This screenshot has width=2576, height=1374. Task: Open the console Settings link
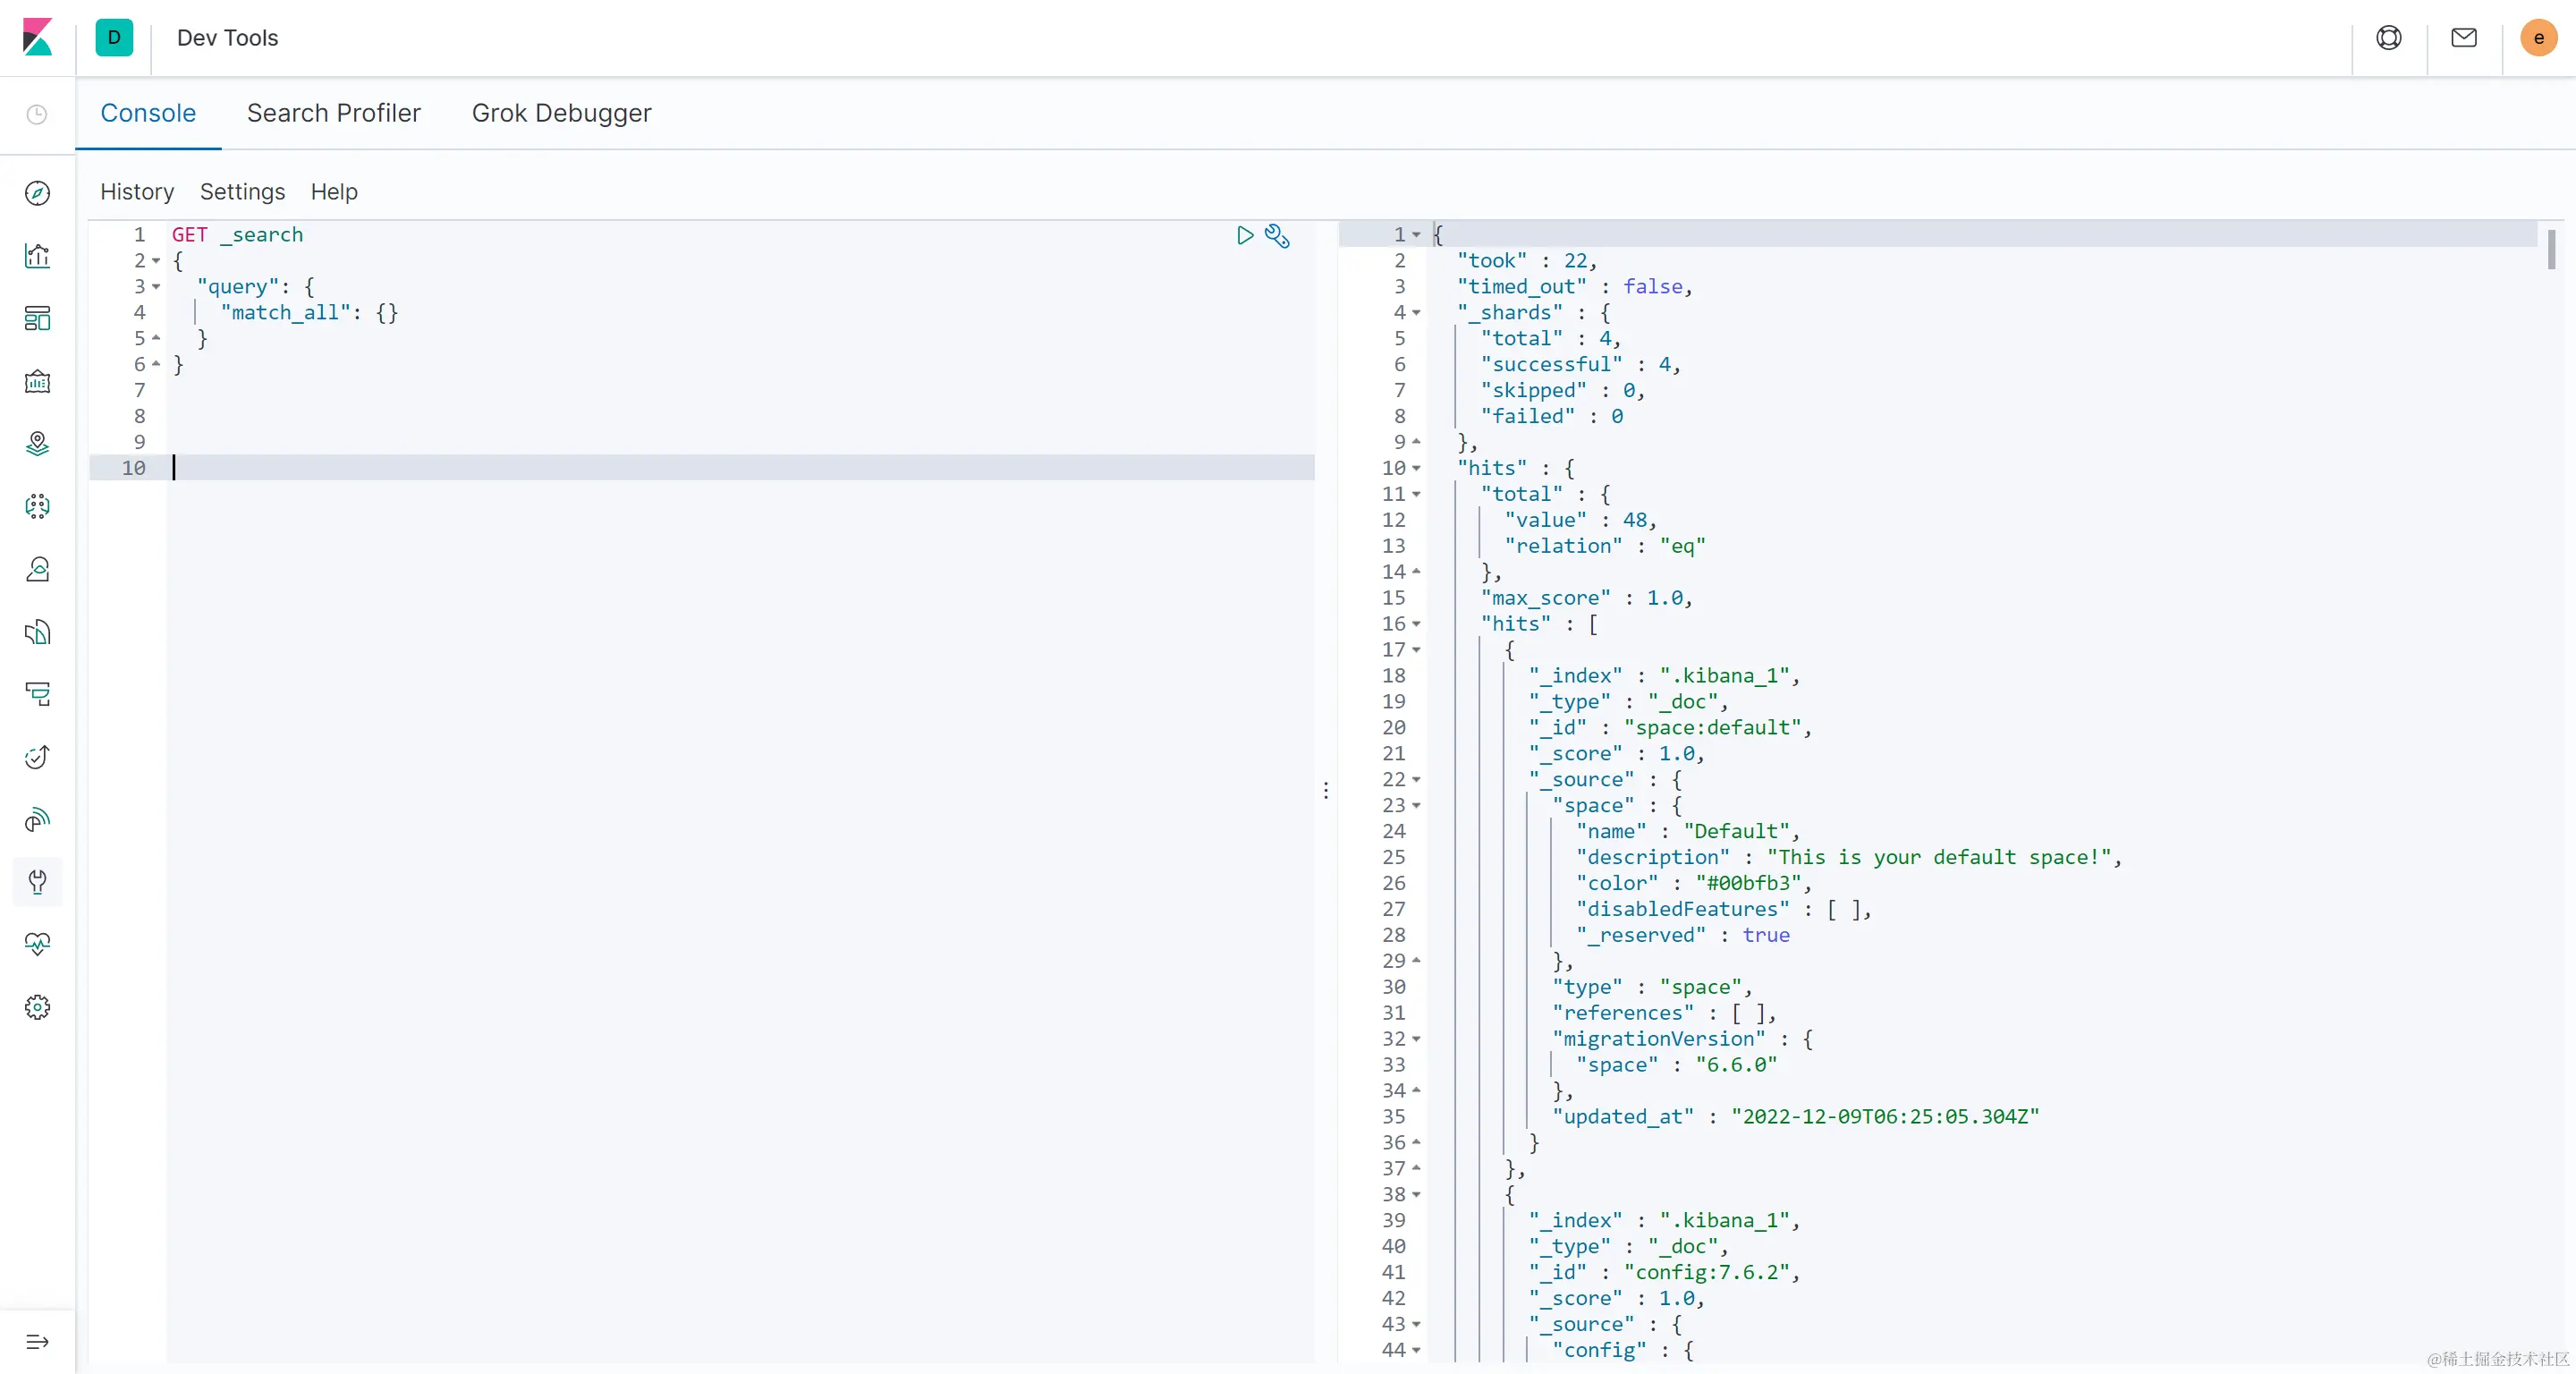[242, 191]
